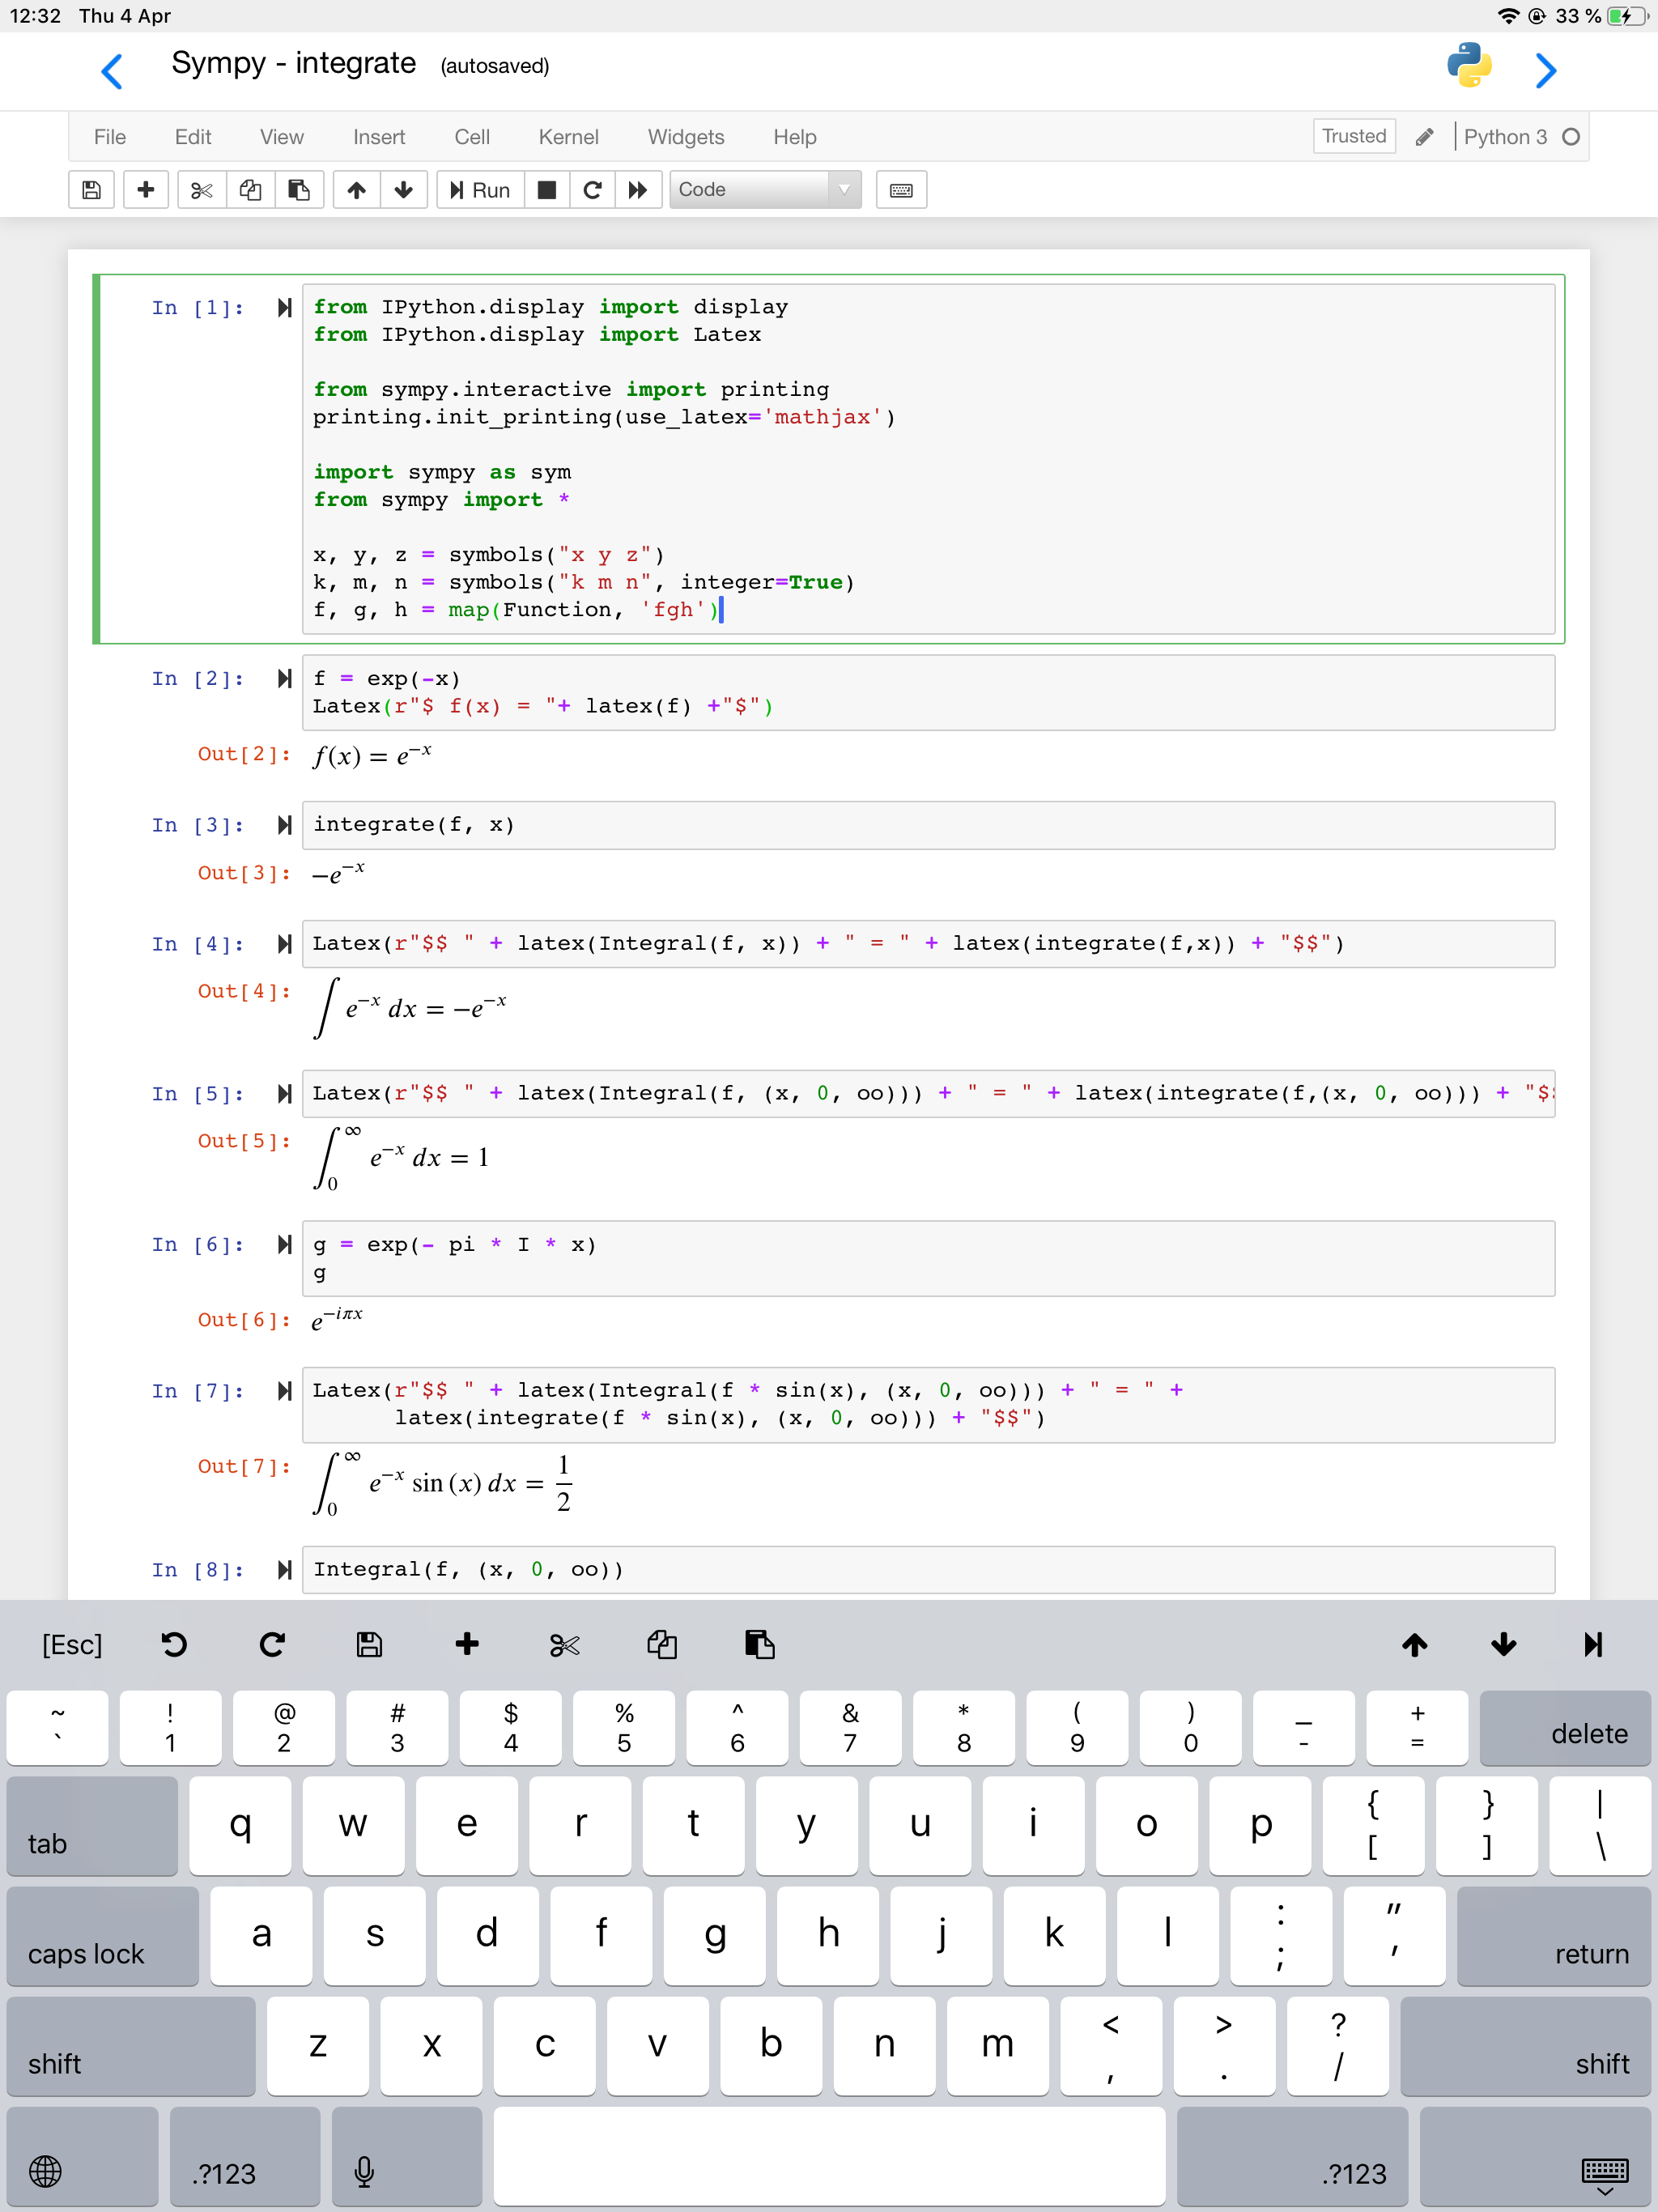Cut the selected cell with the scissors icon
1658x2212 pixels.
point(201,189)
